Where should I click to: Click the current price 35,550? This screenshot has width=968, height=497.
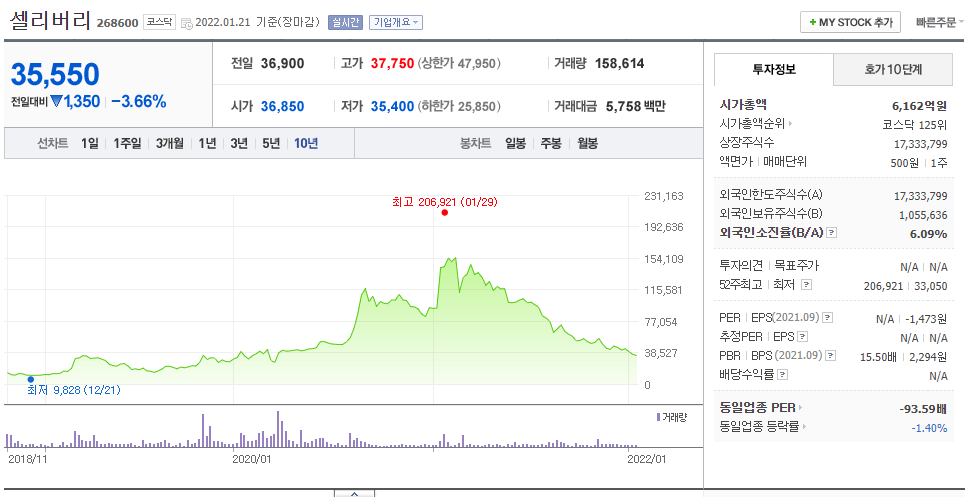pos(55,75)
